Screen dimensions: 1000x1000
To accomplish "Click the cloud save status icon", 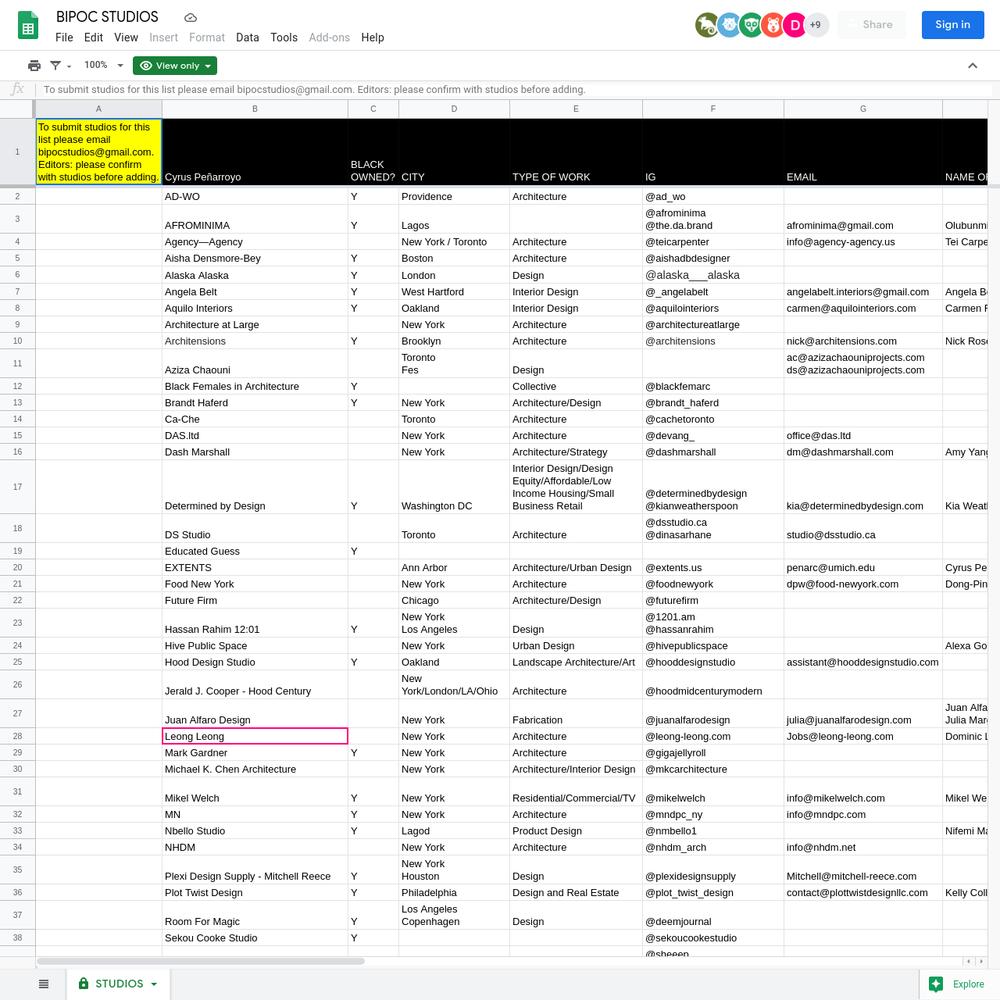I will pyautogui.click(x=190, y=17).
